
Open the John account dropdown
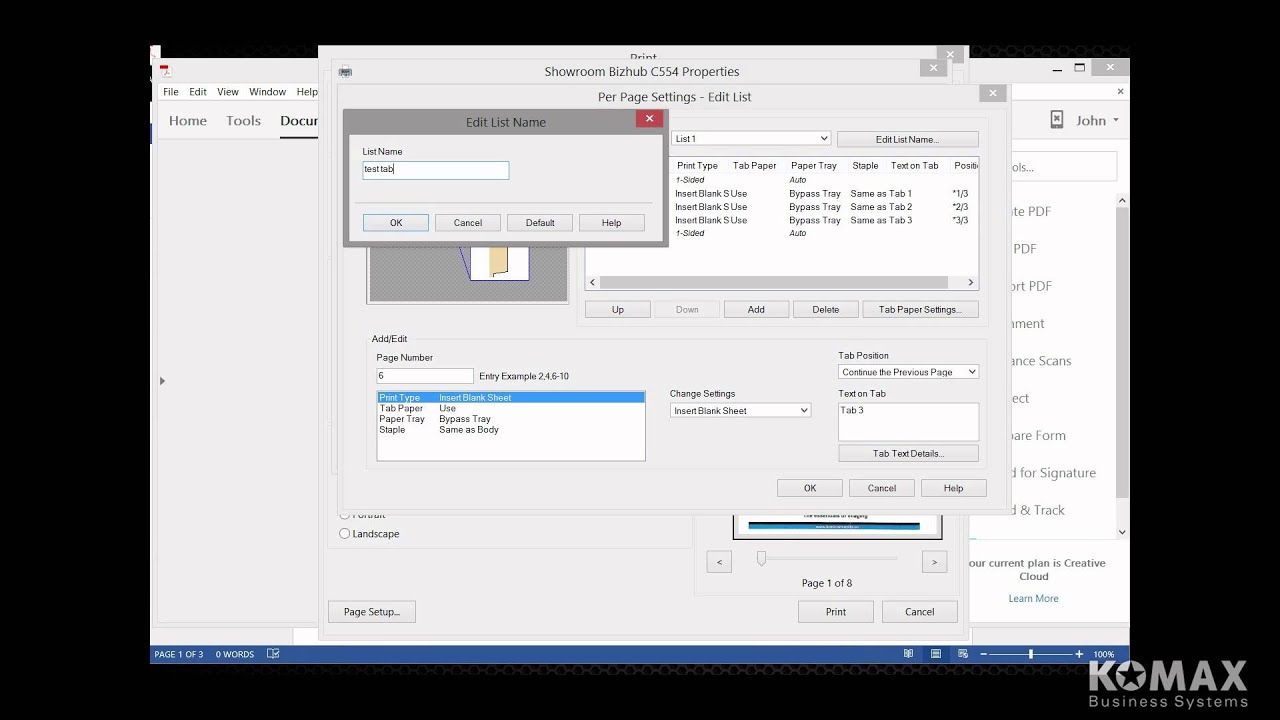[x=1097, y=121]
